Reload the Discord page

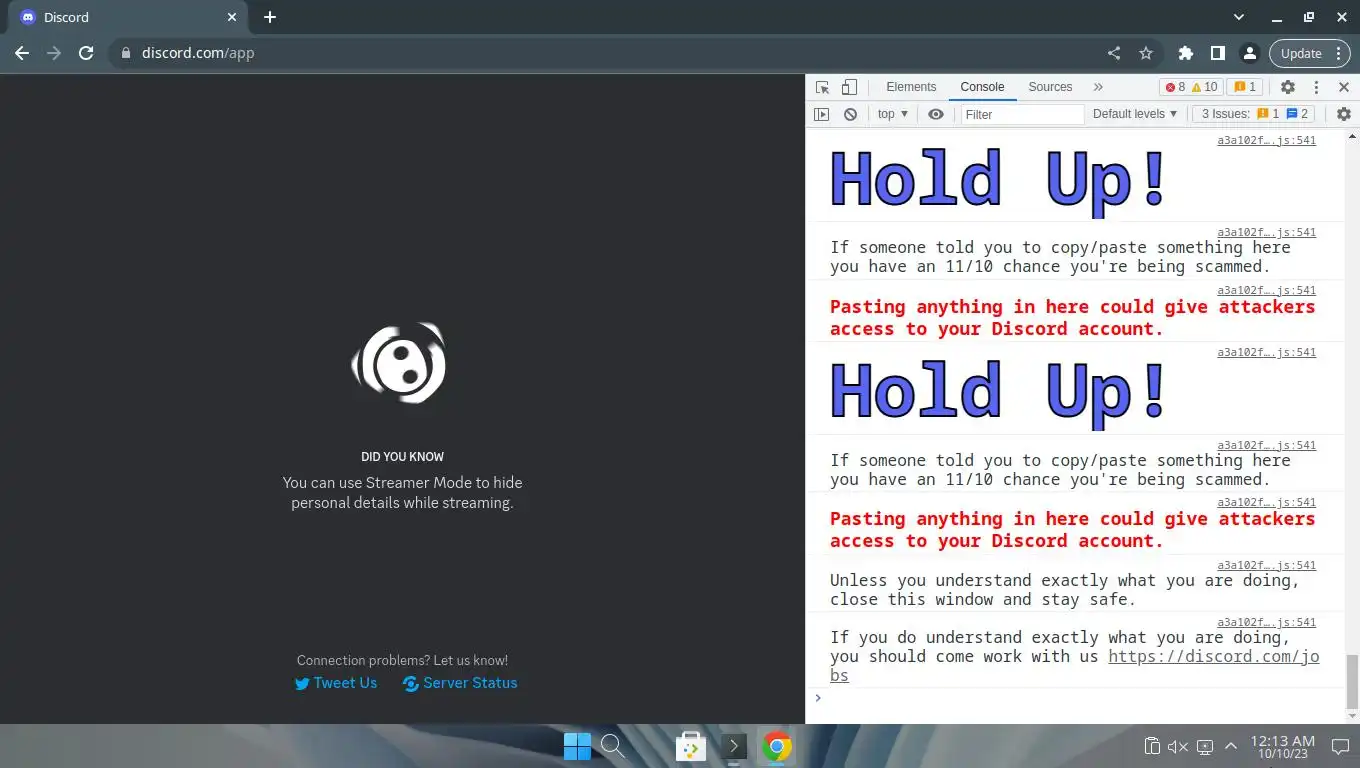click(86, 53)
